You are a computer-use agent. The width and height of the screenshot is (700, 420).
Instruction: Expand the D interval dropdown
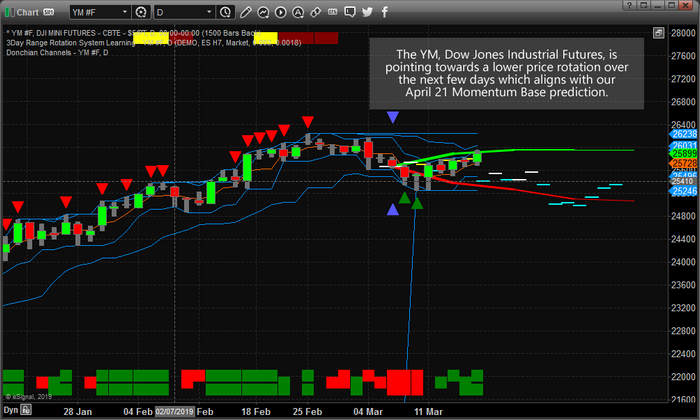[209, 12]
